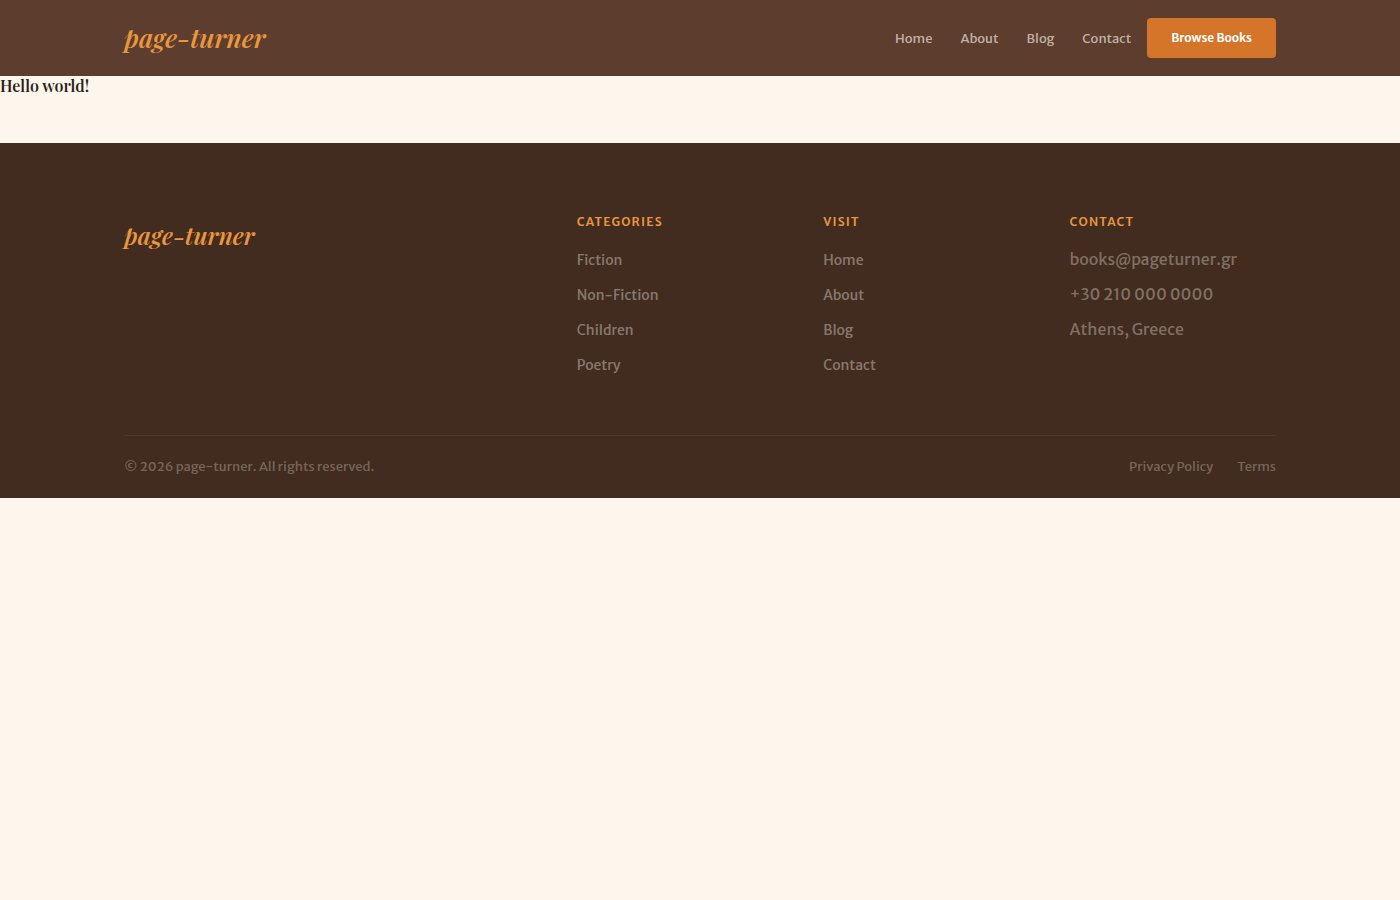Click the books@pageturner.gr email address
The height and width of the screenshot is (900, 1400).
point(1153,259)
